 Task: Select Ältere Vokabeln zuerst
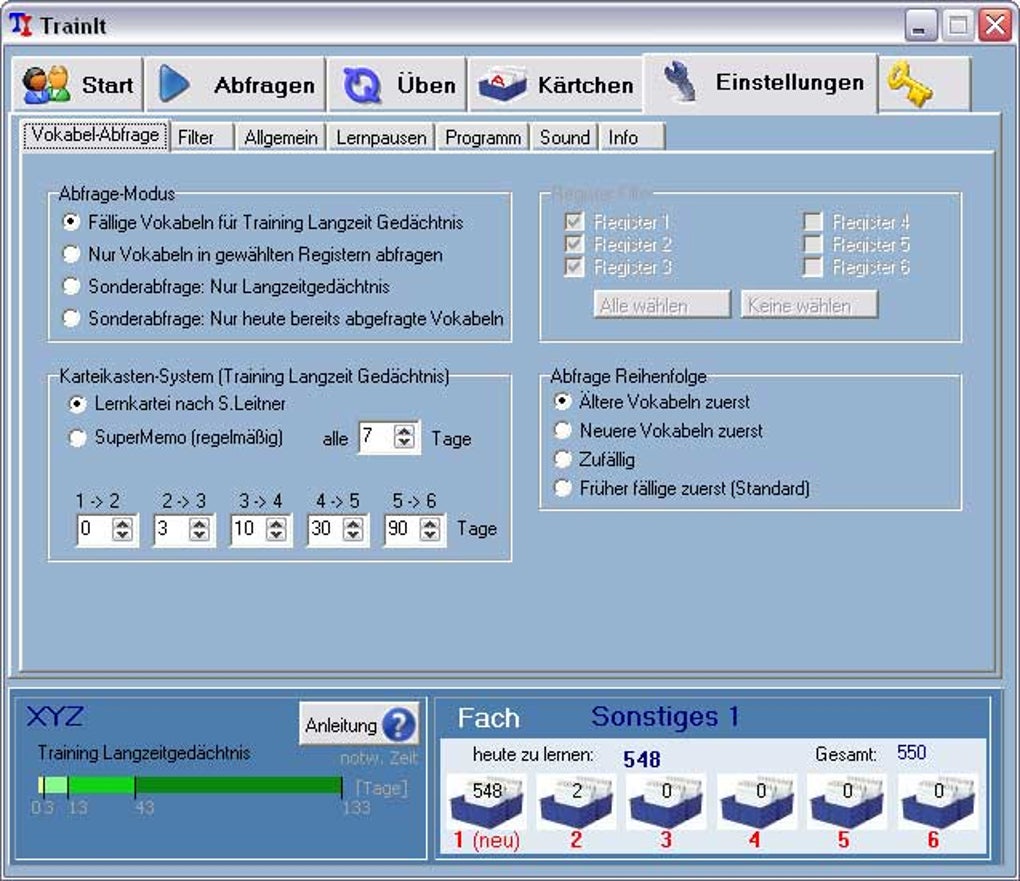click(x=651, y=402)
